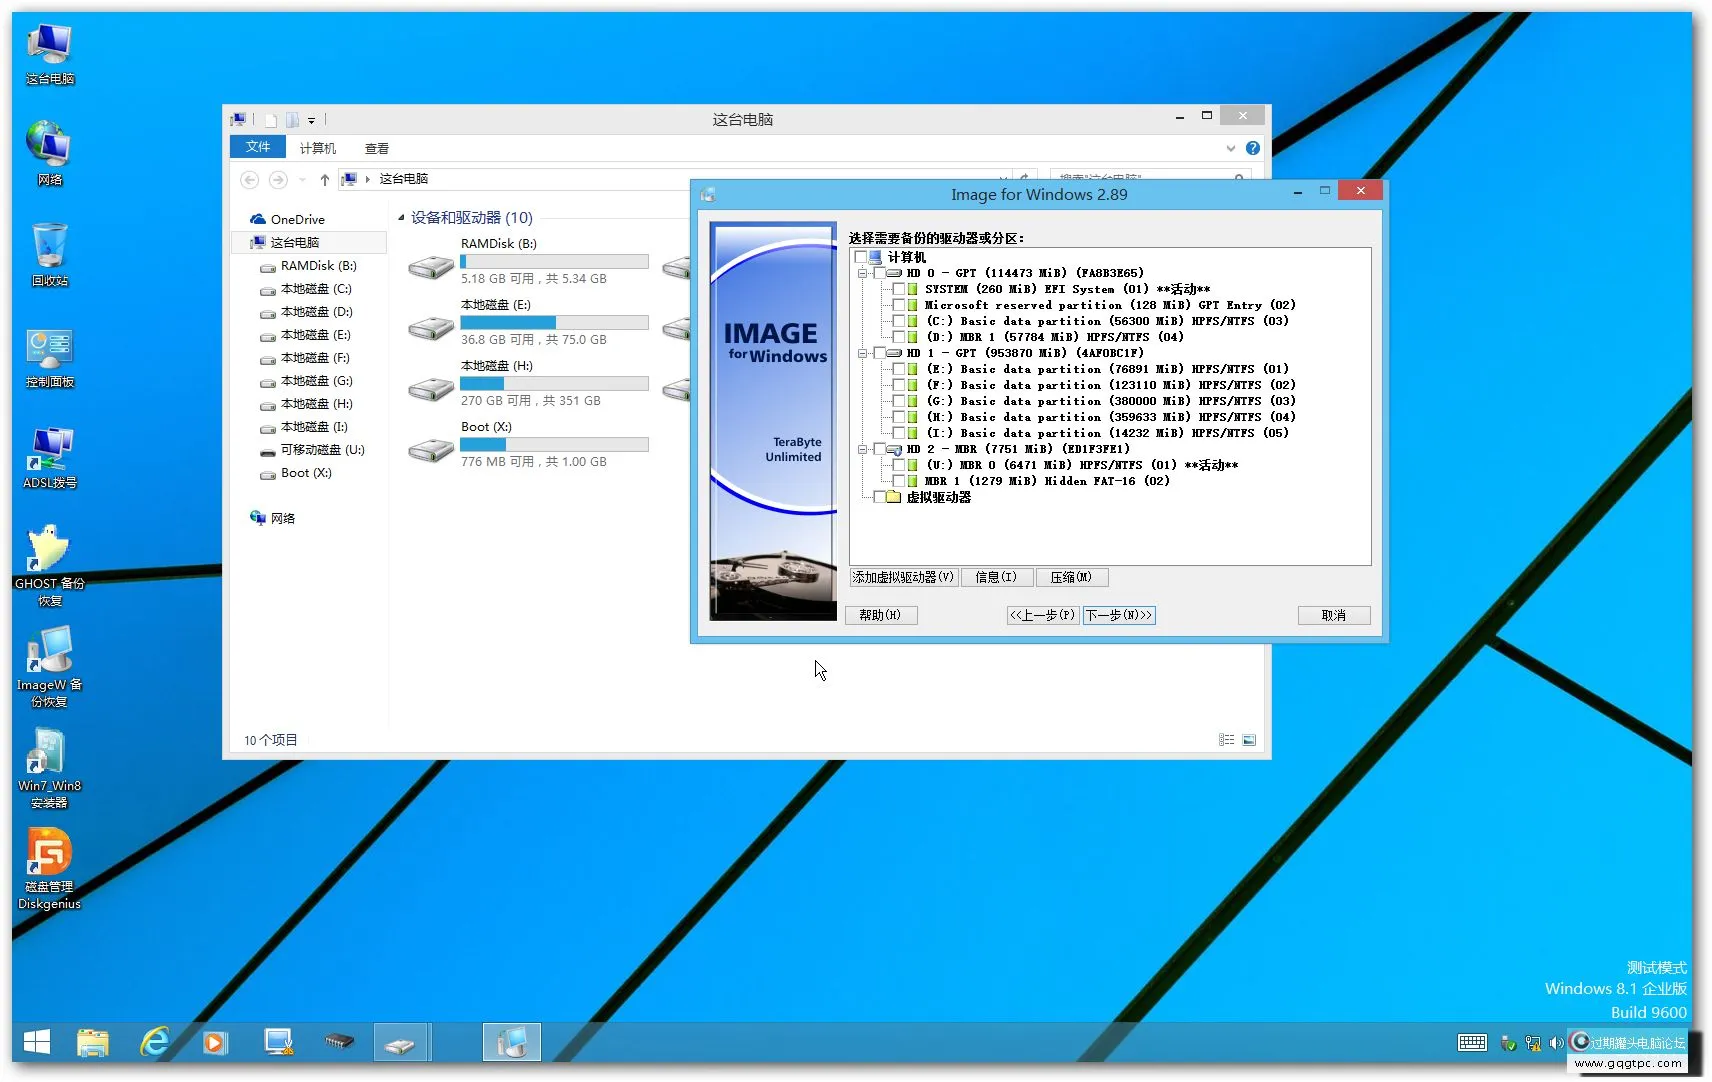Open 控制面板 from the desktop
Viewport: 1712px width, 1082px height.
point(48,345)
